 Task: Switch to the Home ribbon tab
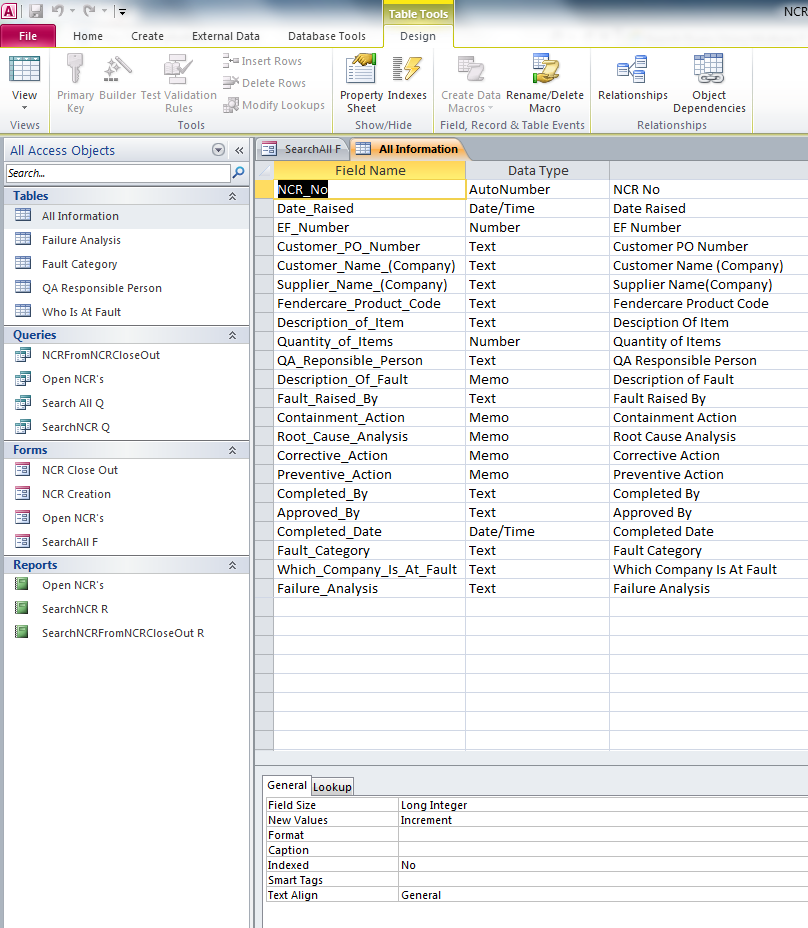pyautogui.click(x=88, y=36)
